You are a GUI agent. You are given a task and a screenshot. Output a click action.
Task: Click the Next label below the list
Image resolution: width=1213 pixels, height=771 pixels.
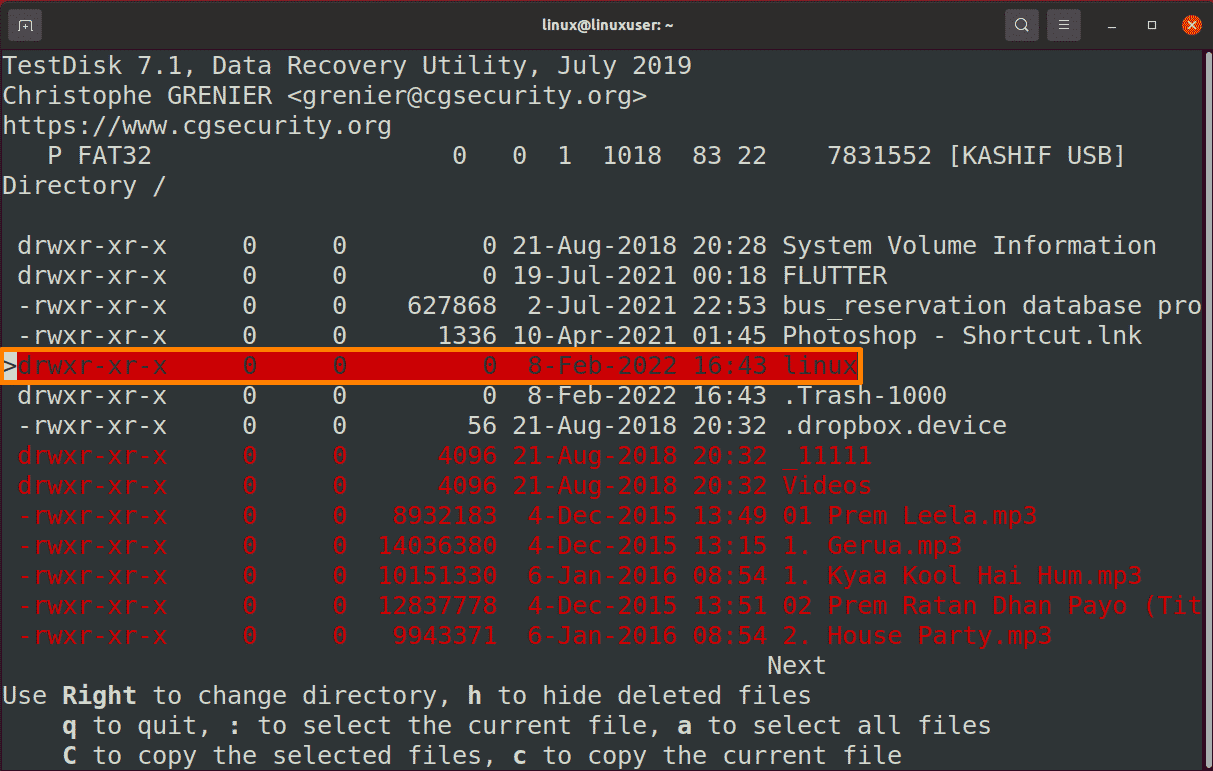[797, 666]
